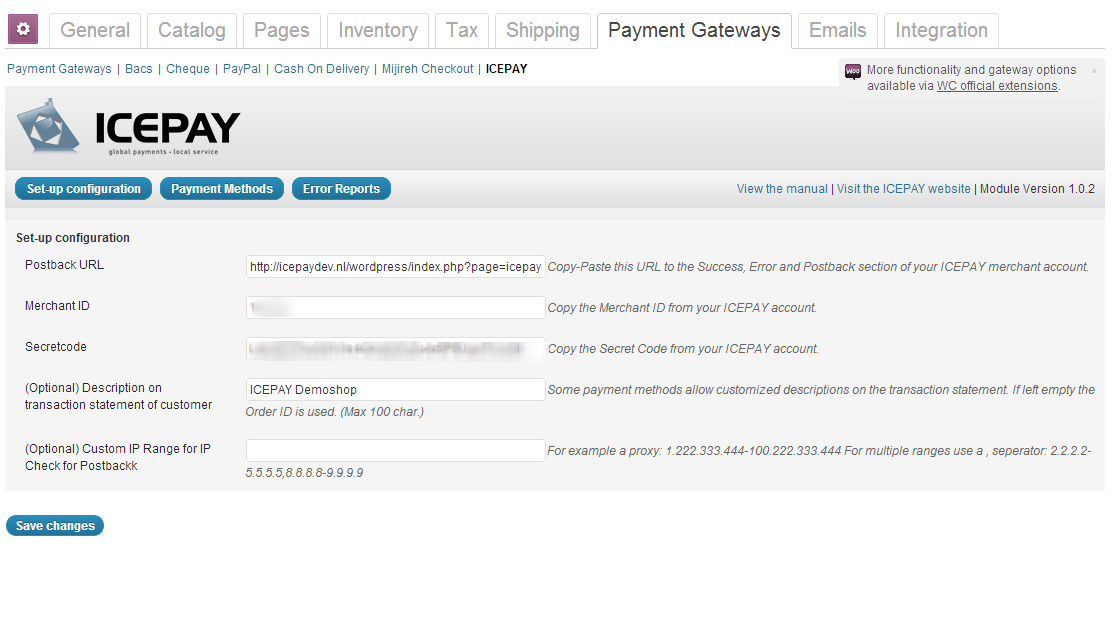Screen dimensions: 1117x624
Task: Click the WC official extensions link
Action: (996, 86)
